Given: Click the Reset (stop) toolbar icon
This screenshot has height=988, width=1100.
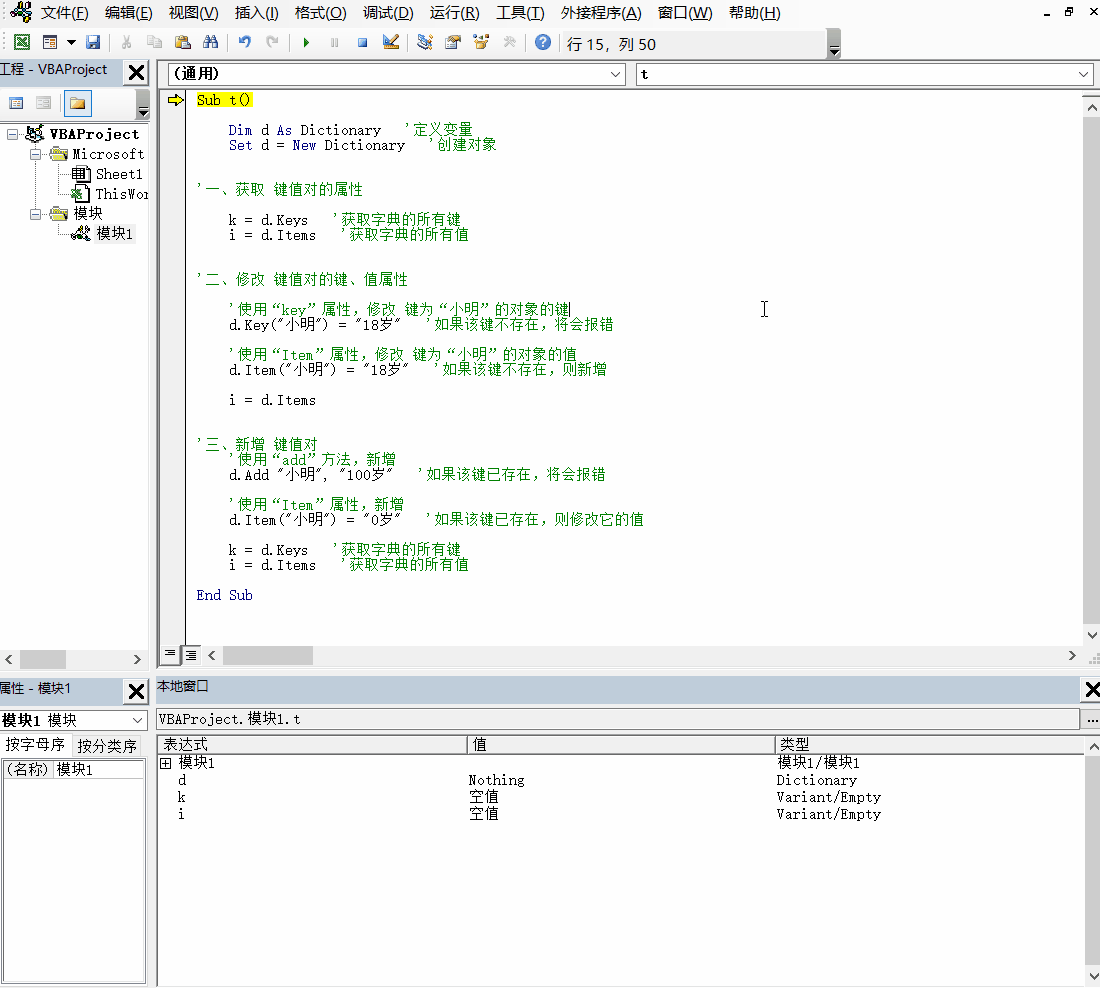Looking at the screenshot, I should click(361, 42).
